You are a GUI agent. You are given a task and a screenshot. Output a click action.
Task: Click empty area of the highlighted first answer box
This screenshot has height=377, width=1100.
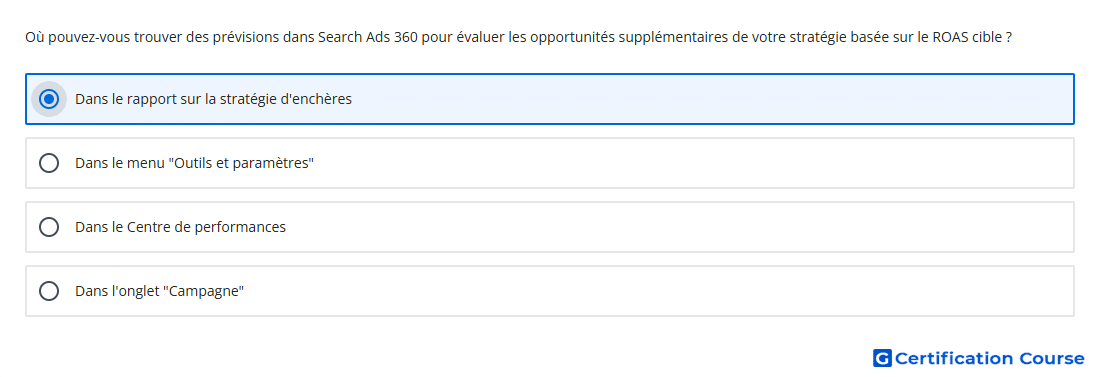coord(702,99)
